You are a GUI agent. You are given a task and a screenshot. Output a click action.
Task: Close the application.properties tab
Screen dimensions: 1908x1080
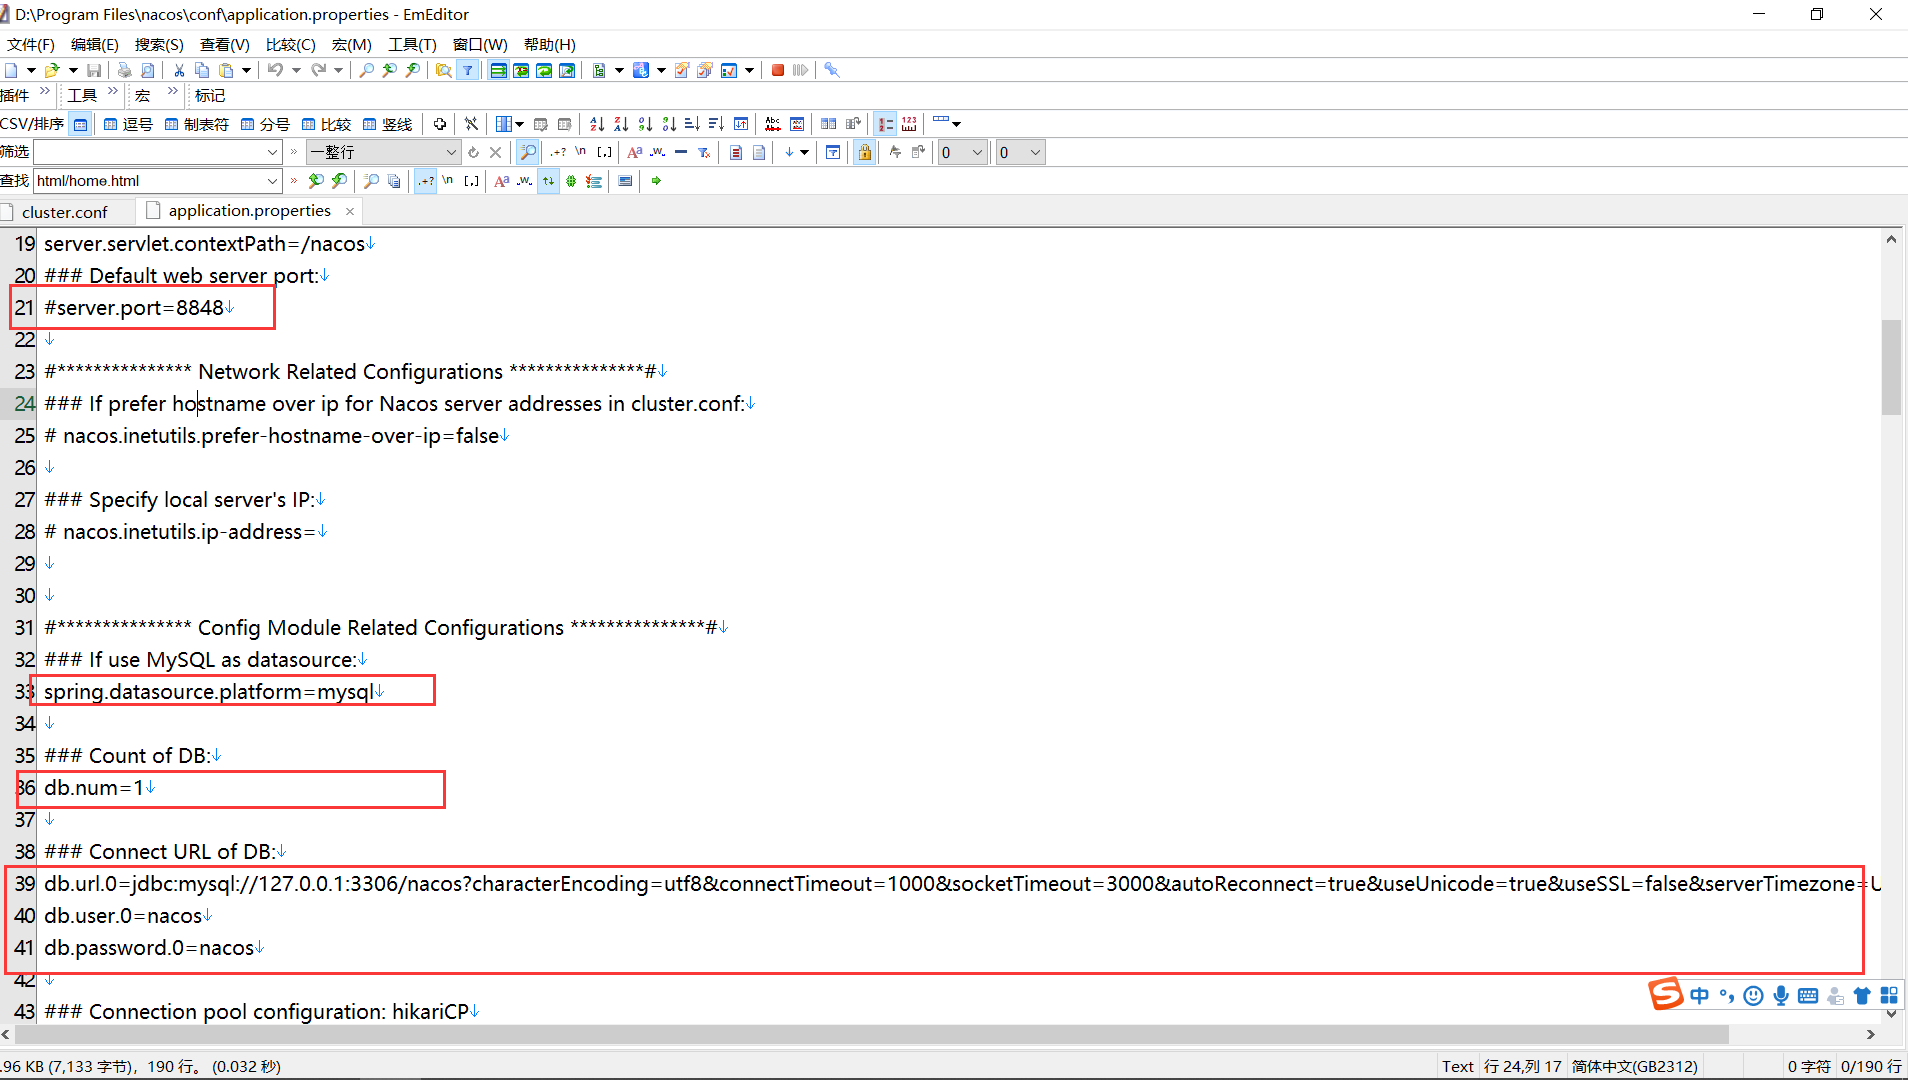click(x=350, y=211)
